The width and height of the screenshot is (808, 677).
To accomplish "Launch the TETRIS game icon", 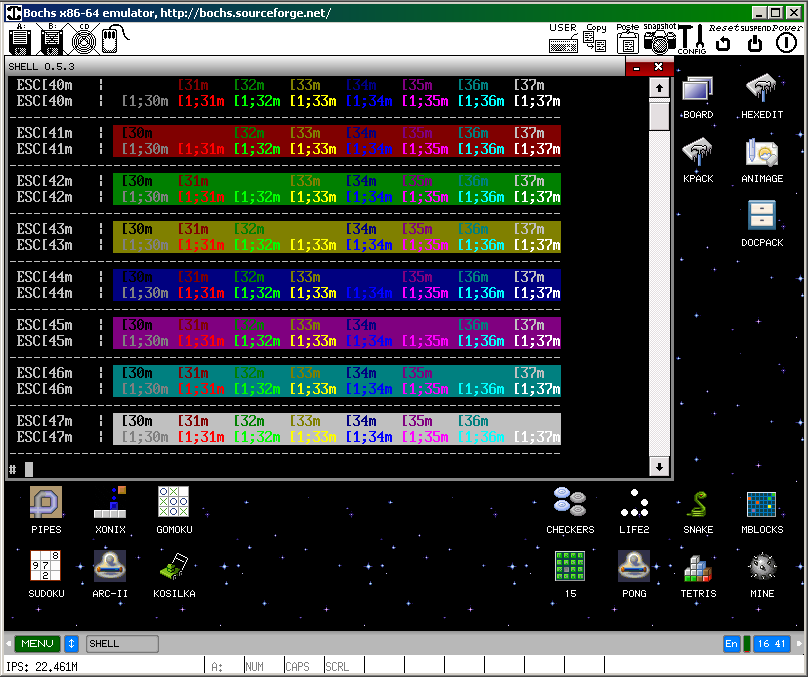I will [698, 567].
